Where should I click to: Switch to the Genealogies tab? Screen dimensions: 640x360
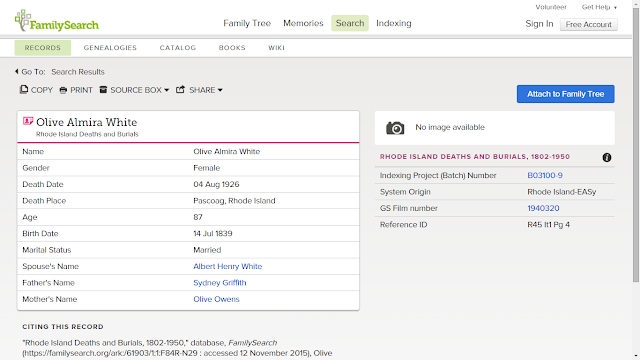click(x=110, y=48)
